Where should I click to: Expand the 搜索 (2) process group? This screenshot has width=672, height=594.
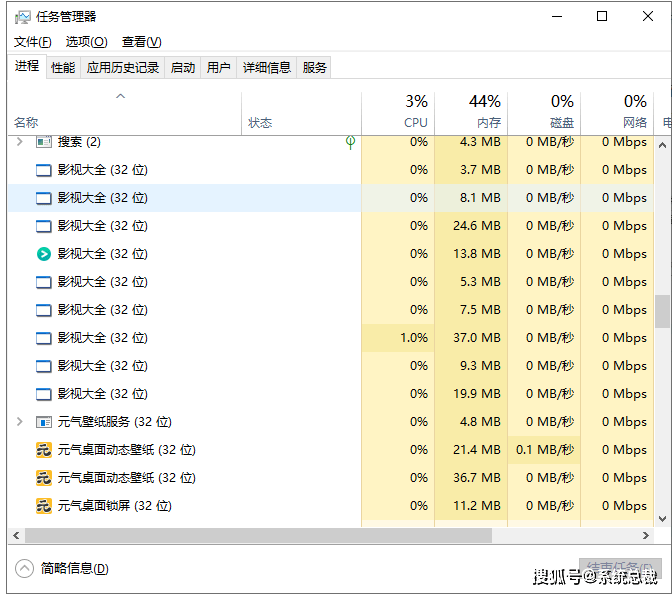pyautogui.click(x=20, y=142)
